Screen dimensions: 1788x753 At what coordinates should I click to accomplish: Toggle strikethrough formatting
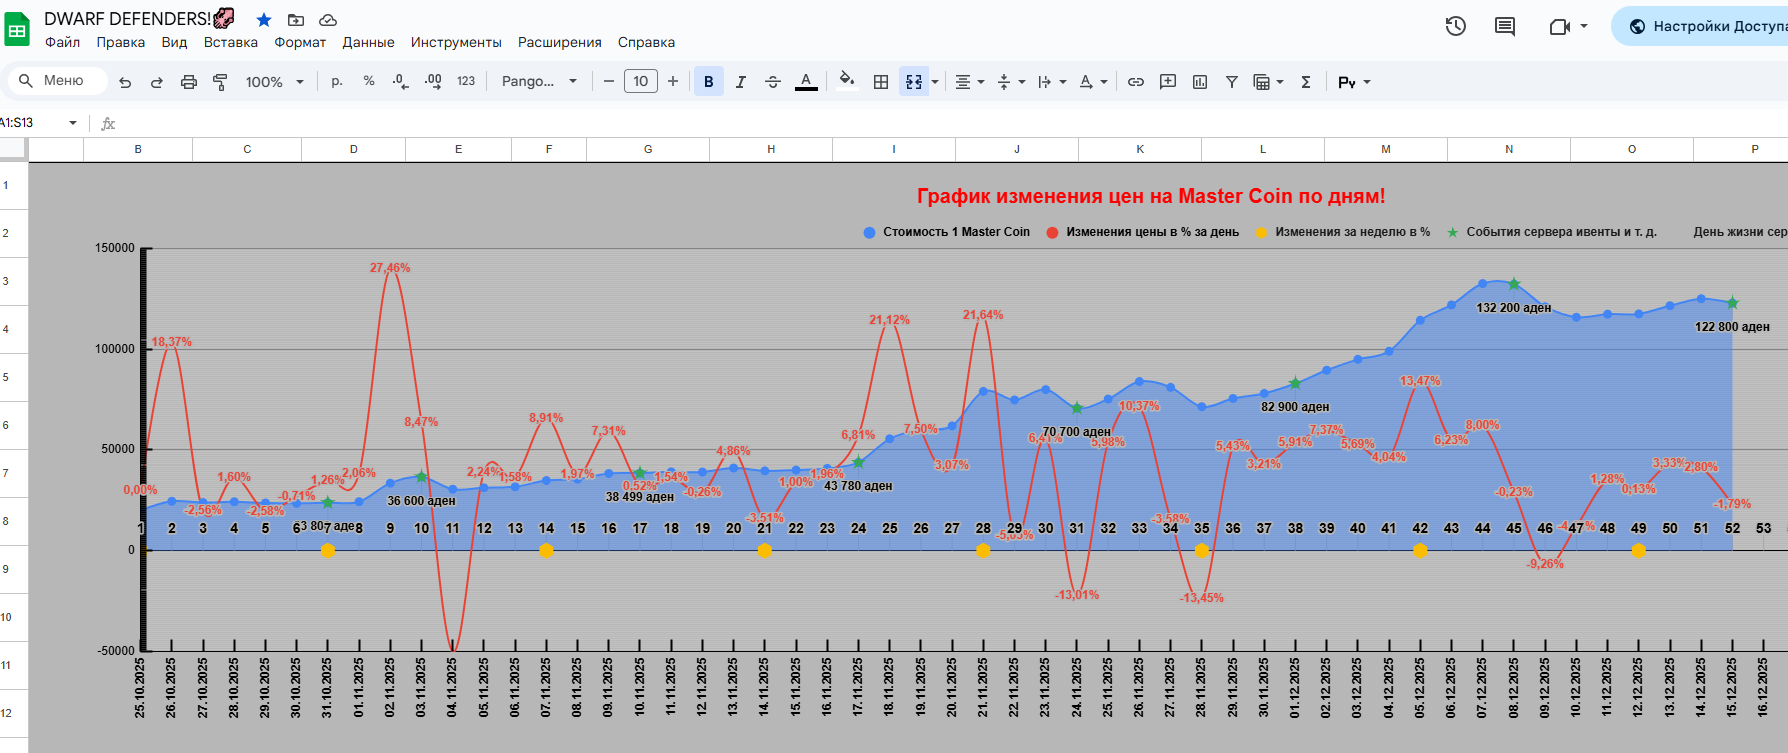click(773, 82)
